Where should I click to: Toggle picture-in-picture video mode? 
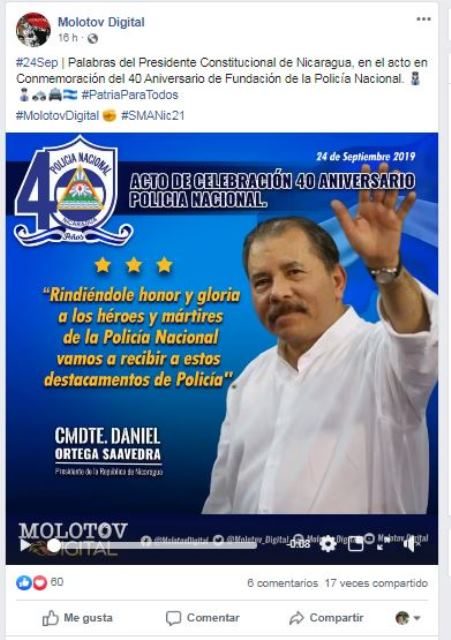coord(355,544)
